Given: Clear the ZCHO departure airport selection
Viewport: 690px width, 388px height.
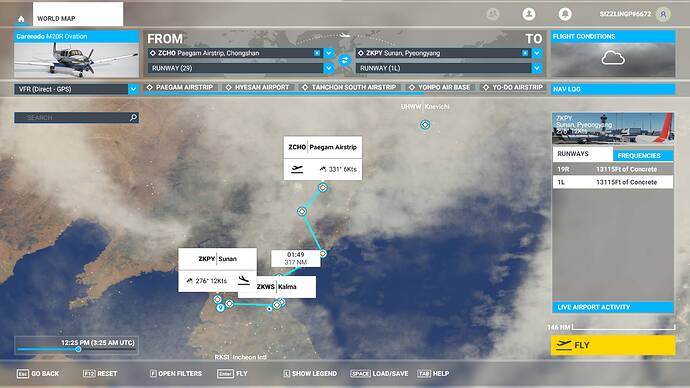Looking at the screenshot, I should pos(317,53).
